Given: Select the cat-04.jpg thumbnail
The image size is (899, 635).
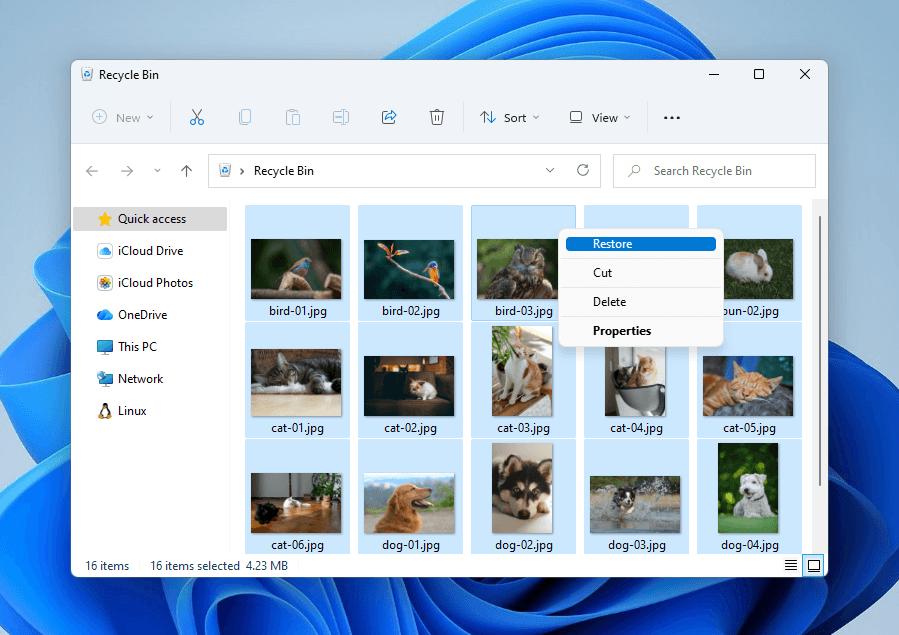Looking at the screenshot, I should pos(635,381).
